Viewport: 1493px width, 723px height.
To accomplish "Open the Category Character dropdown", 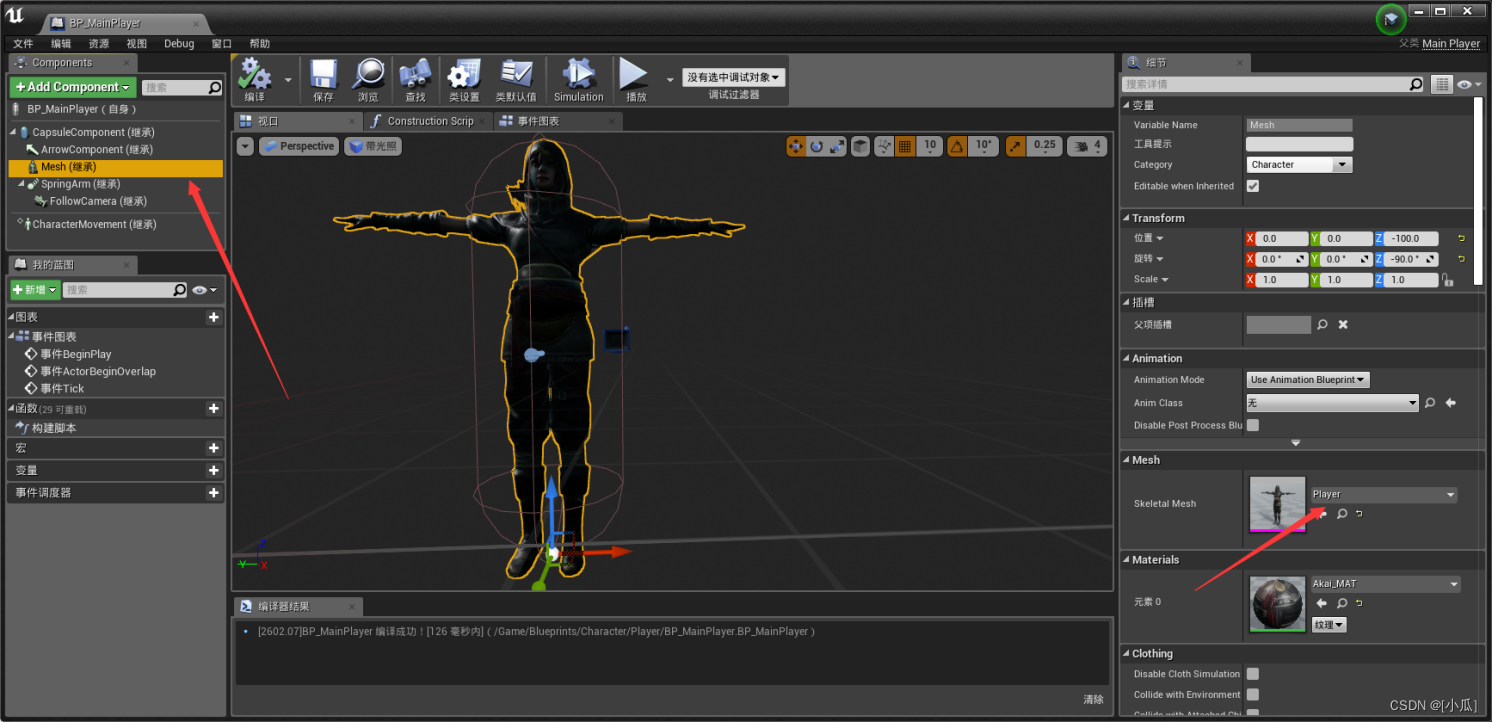I will coord(1299,165).
